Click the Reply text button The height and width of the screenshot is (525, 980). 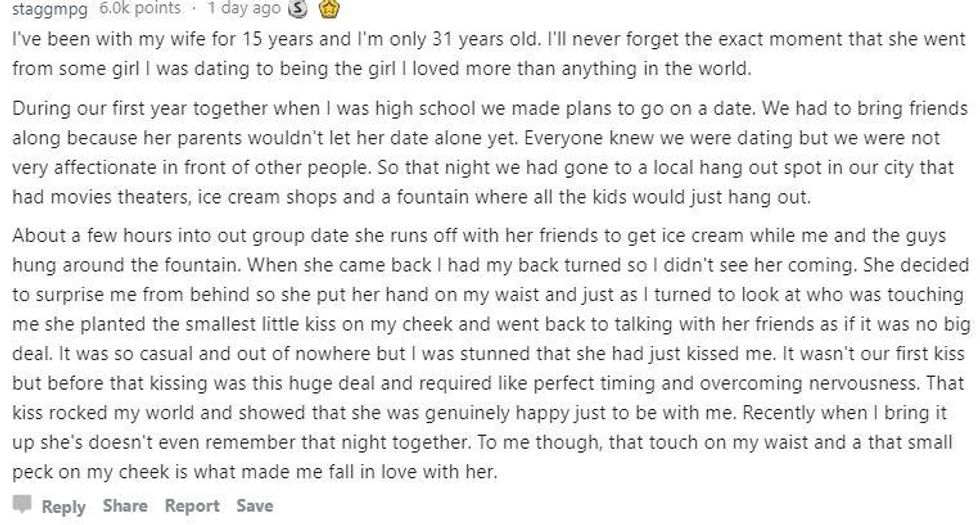click(x=64, y=506)
